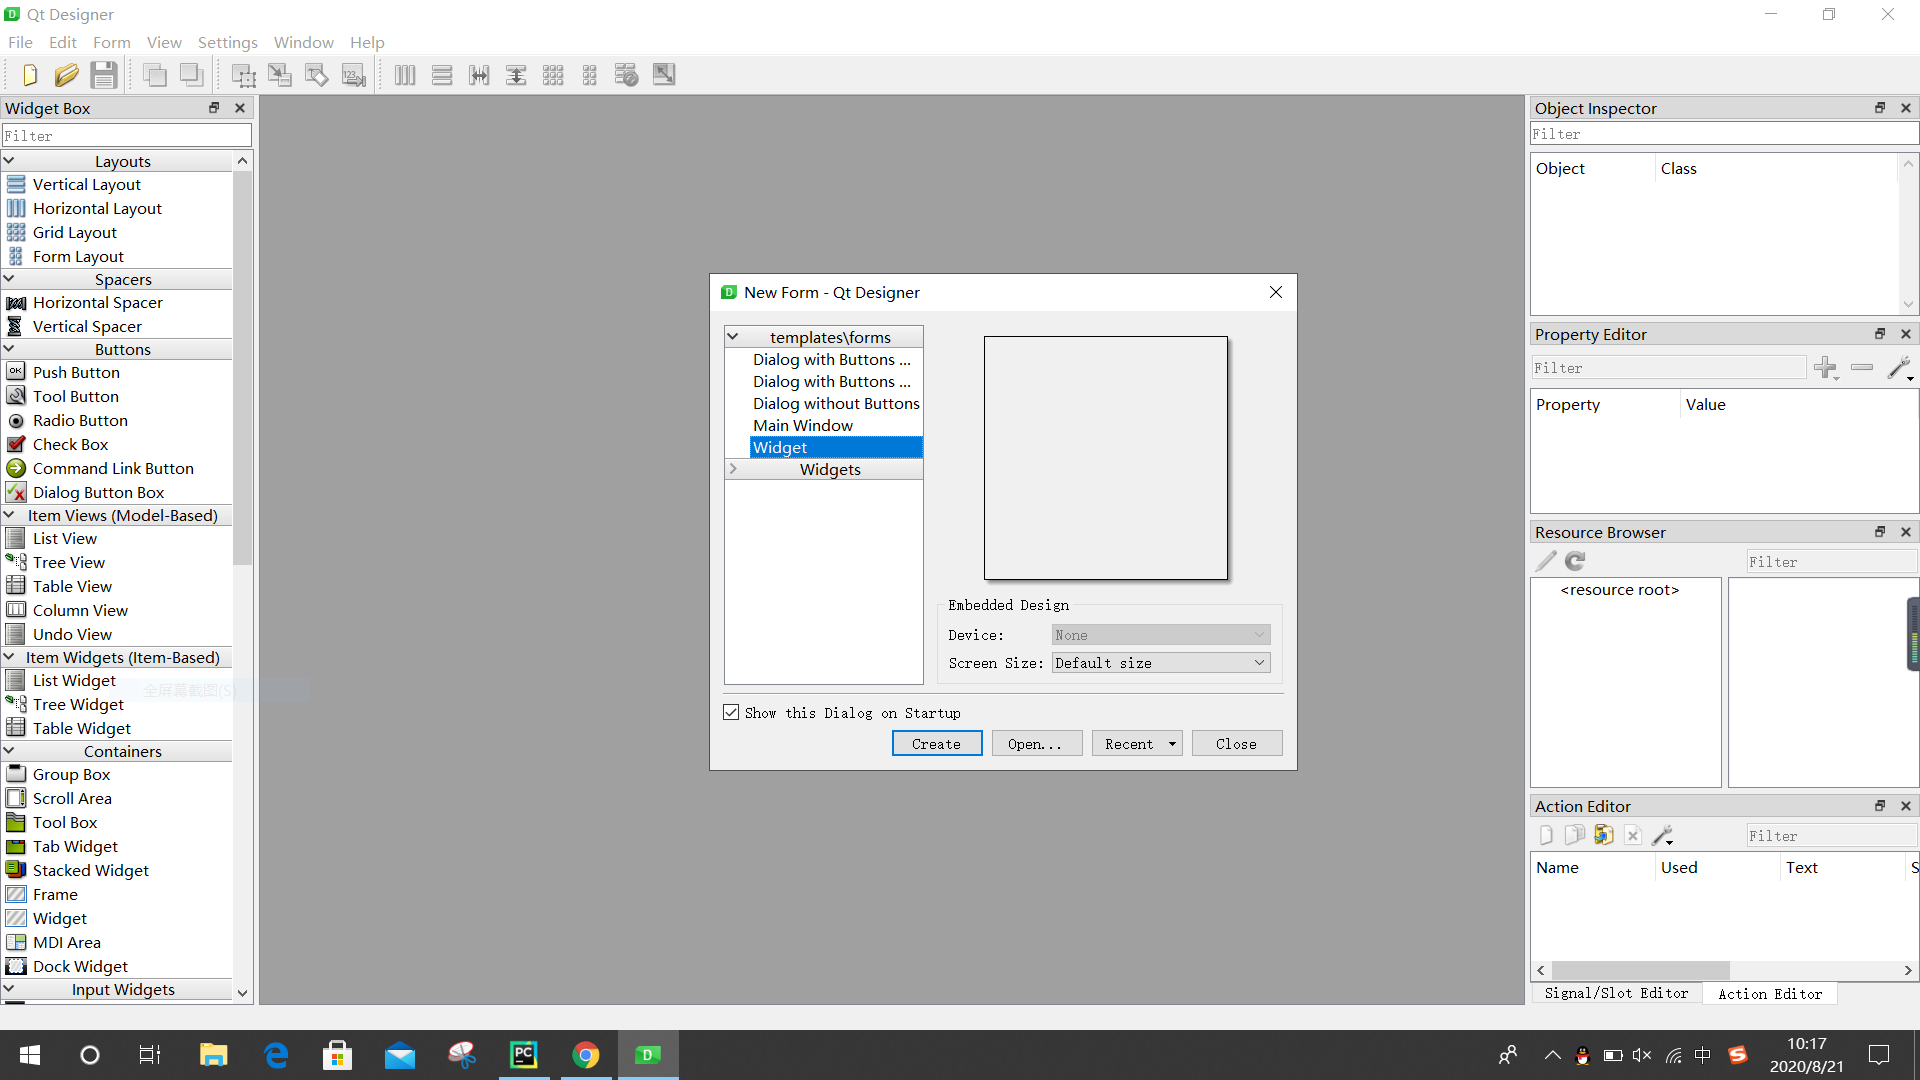Click the Widget Box filter field
1920x1080 pixels.
[126, 135]
